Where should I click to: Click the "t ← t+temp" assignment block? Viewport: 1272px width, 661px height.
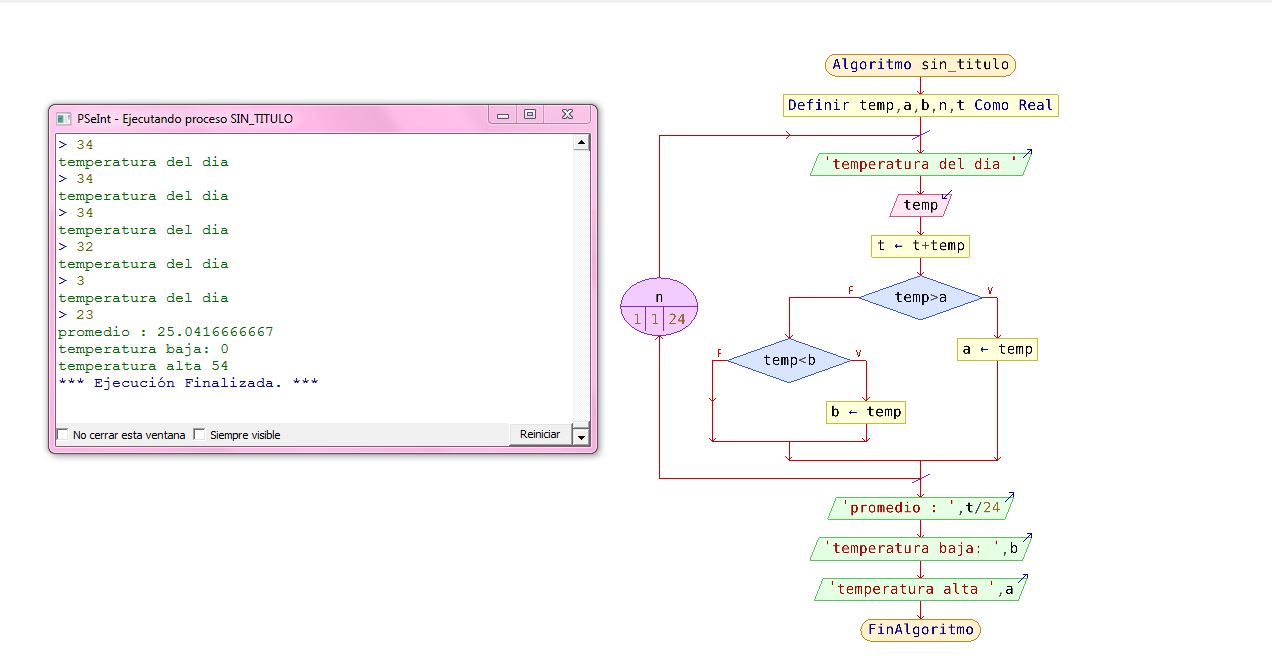(x=918, y=245)
